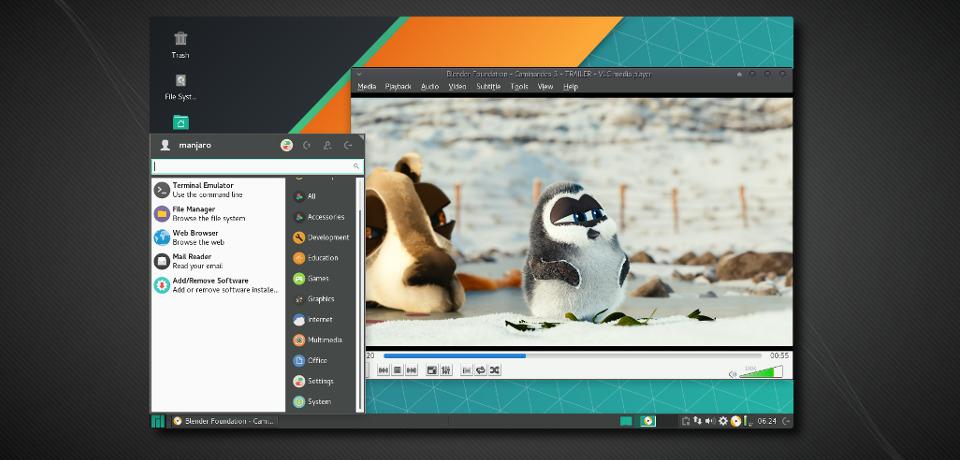Image resolution: width=960 pixels, height=460 pixels.
Task: Open the Help menu in VLC
Action: pos(571,87)
